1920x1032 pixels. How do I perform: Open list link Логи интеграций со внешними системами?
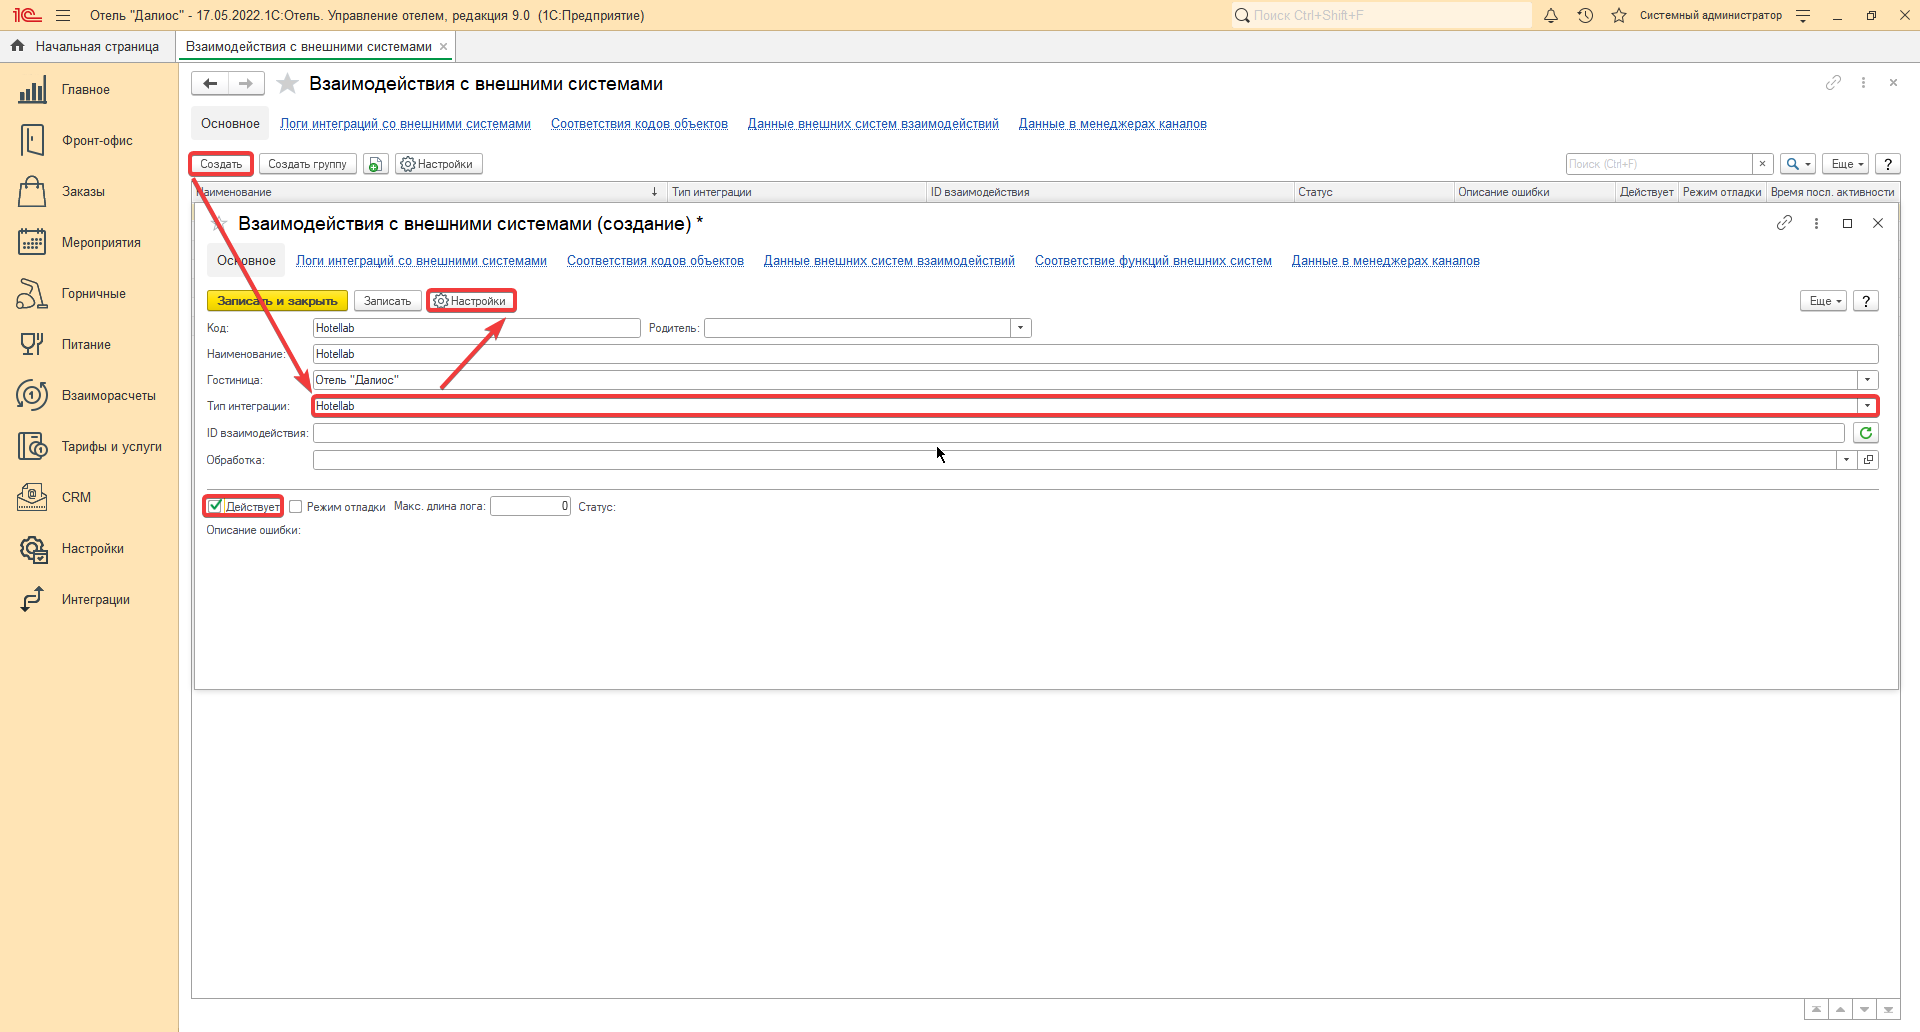pos(405,124)
